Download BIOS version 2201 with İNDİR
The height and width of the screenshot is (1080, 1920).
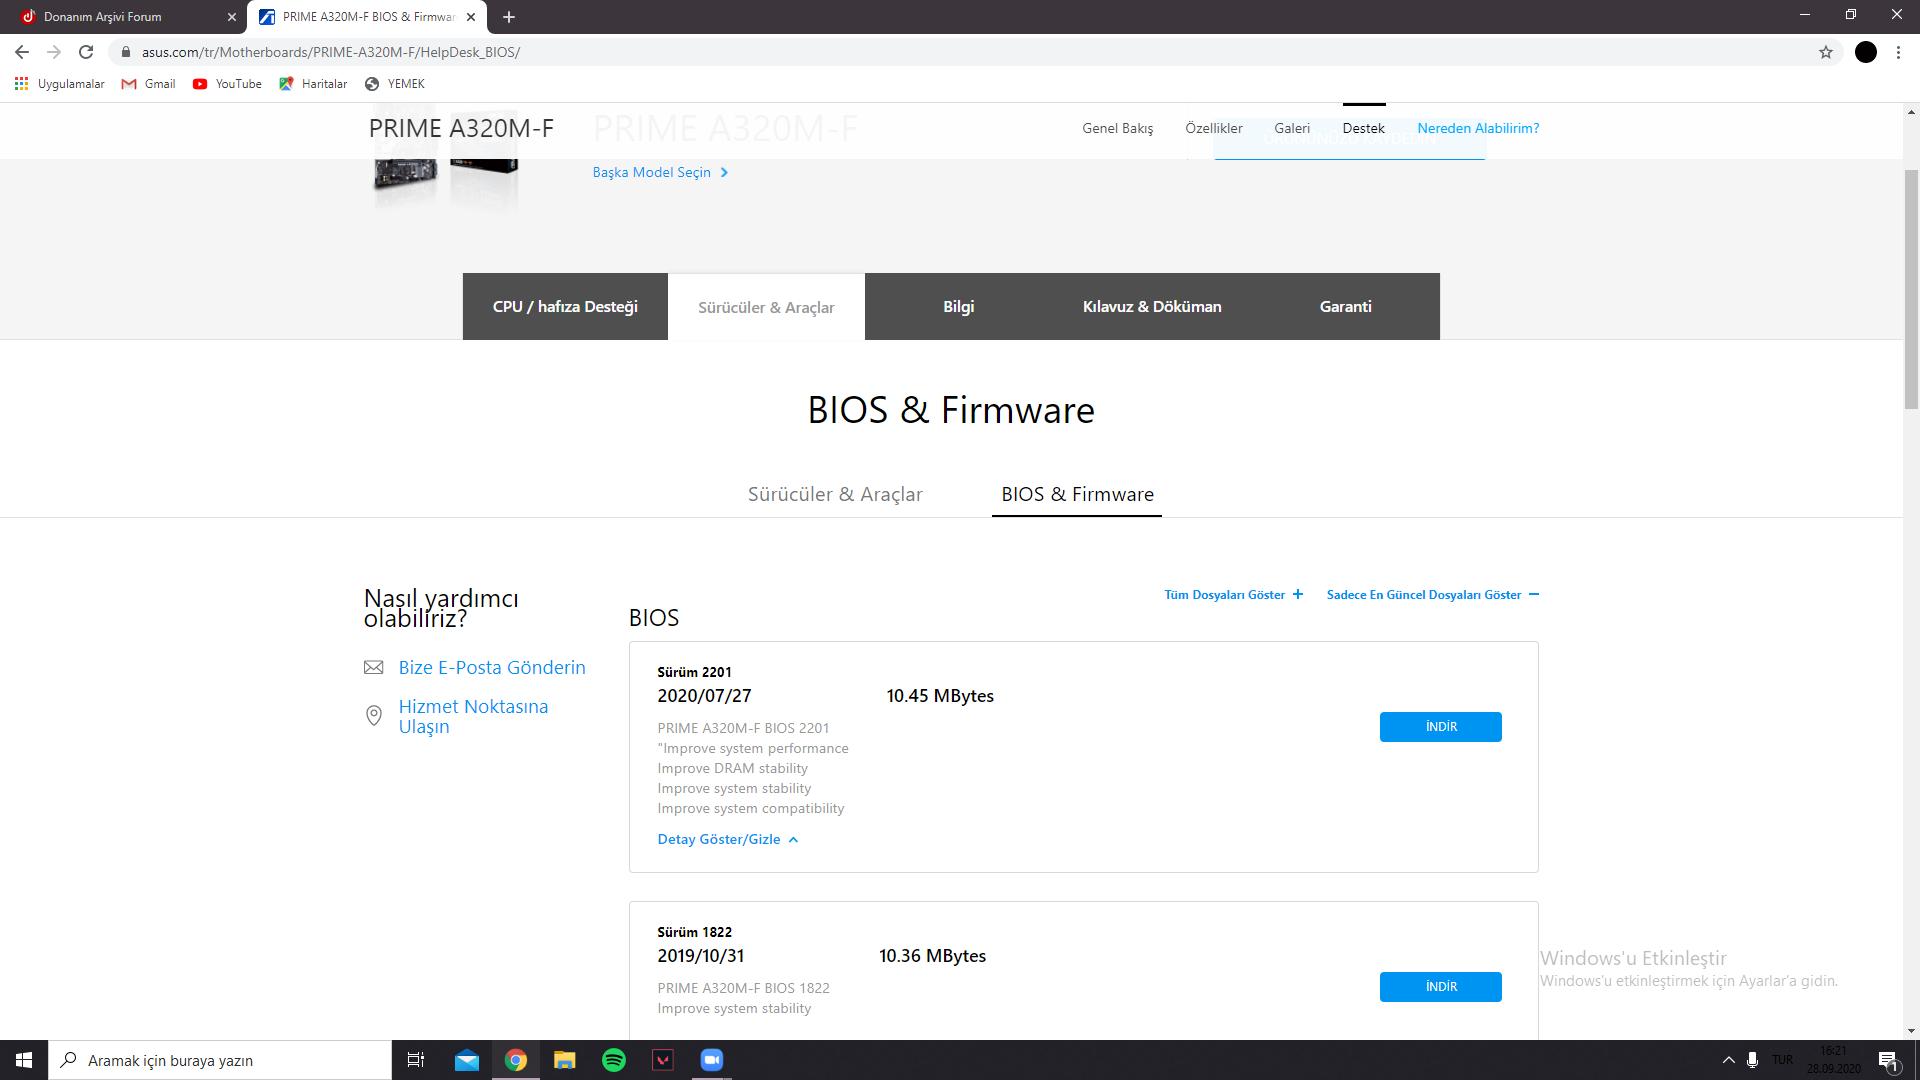coord(1441,727)
